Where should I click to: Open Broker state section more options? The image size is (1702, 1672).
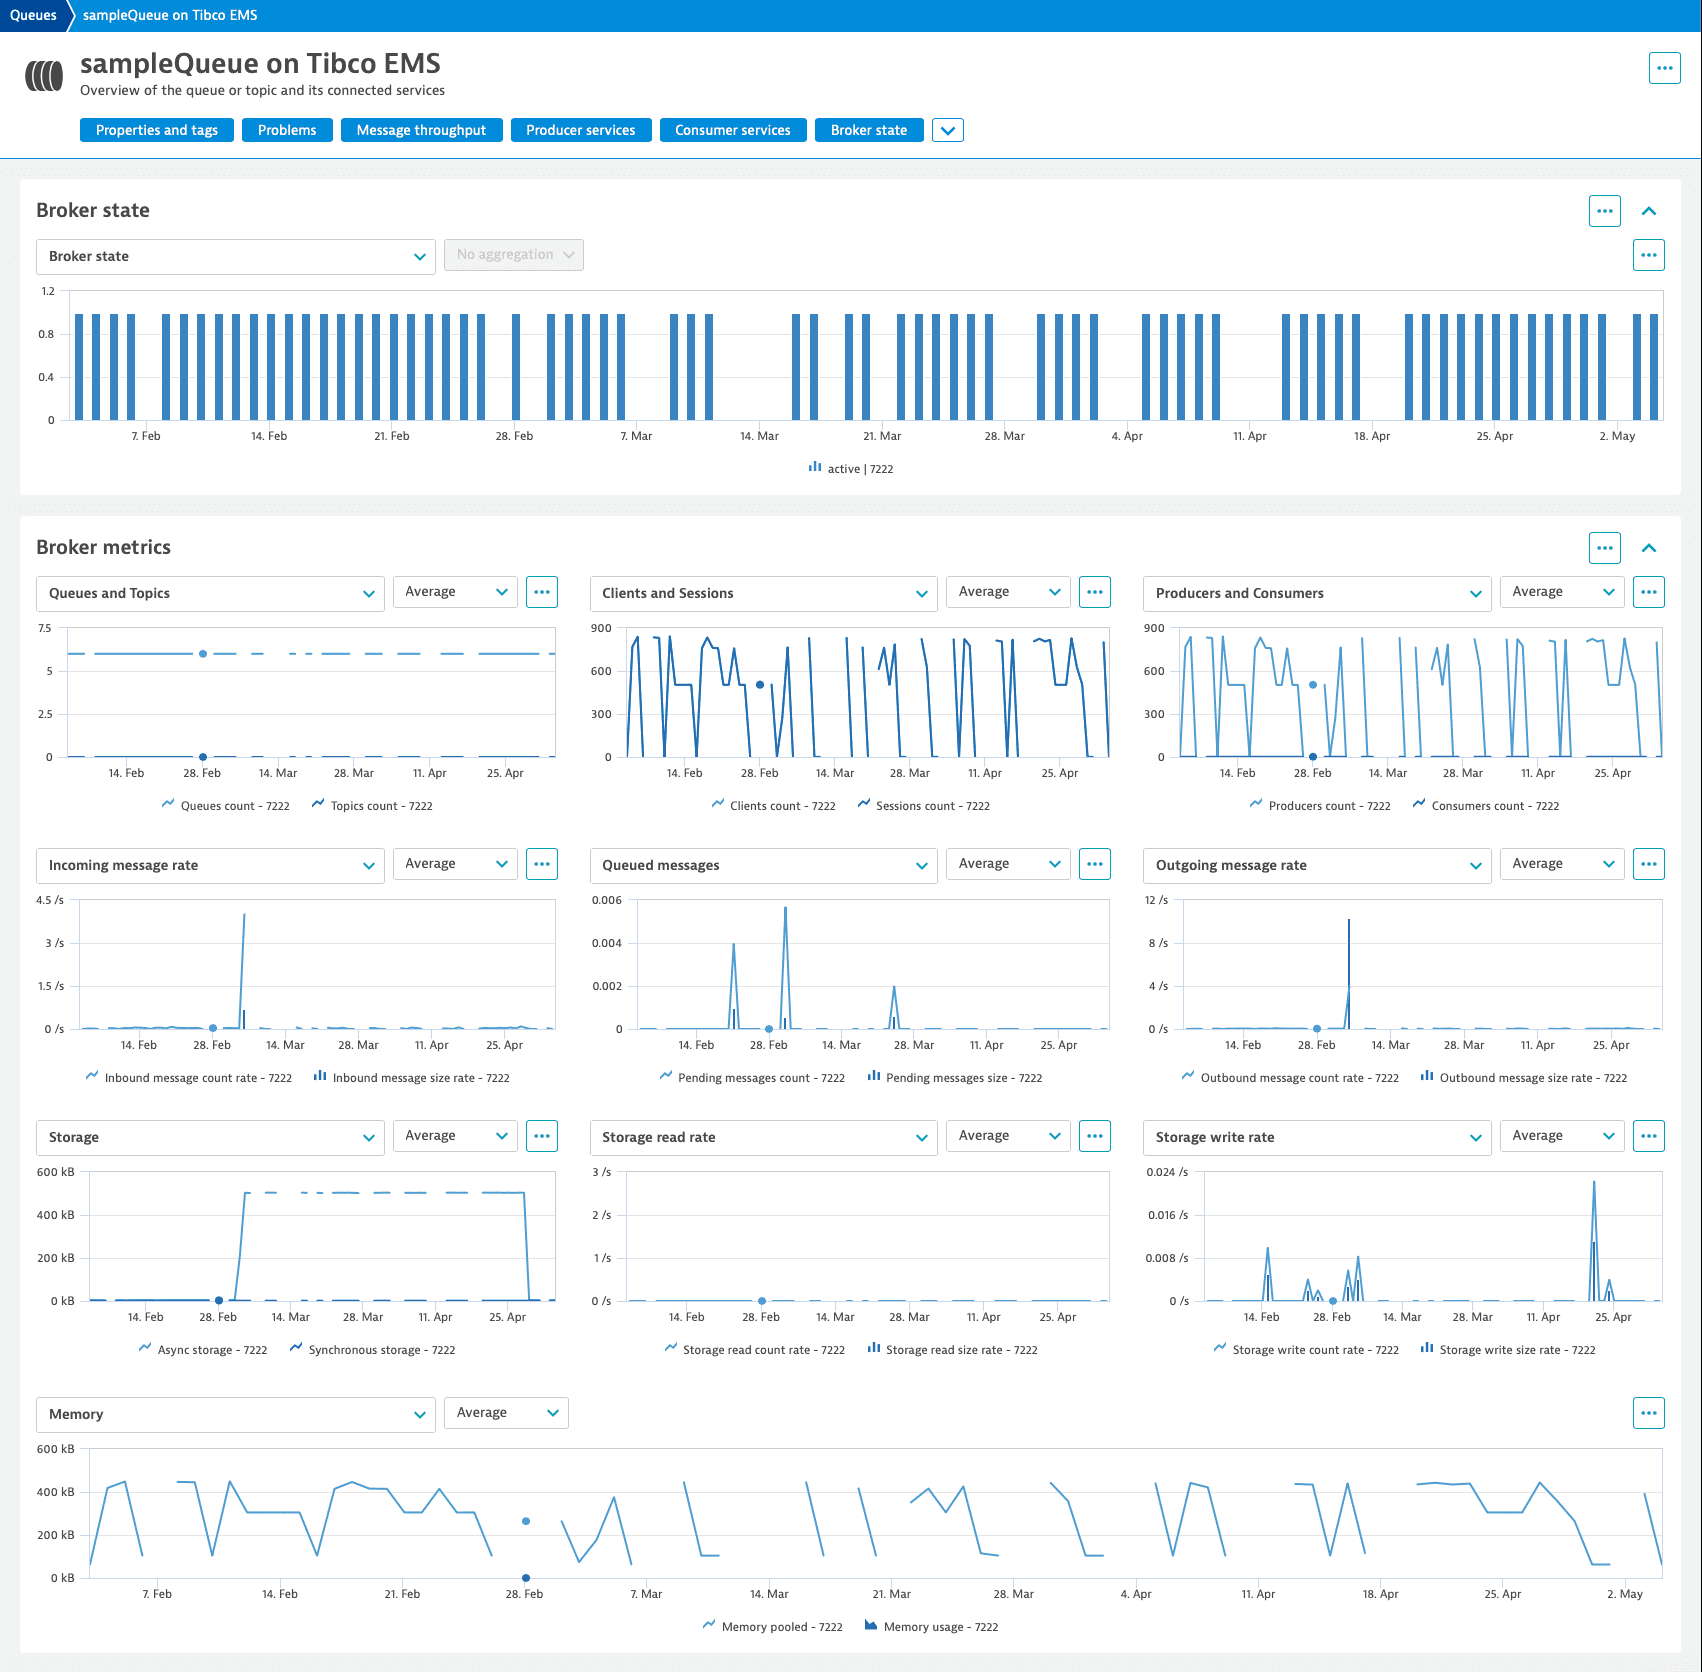1605,211
